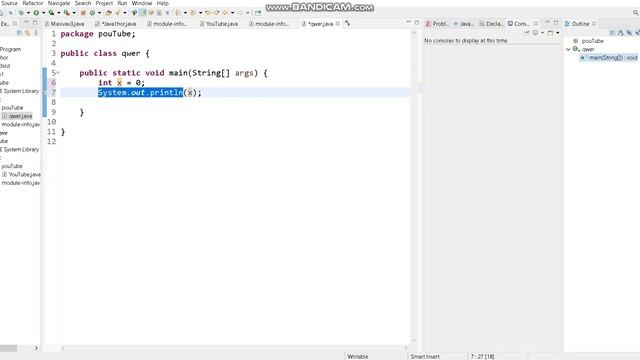This screenshot has height=360, width=640.
Task: Open Display Selected Console dropdown
Action: point(542,33)
